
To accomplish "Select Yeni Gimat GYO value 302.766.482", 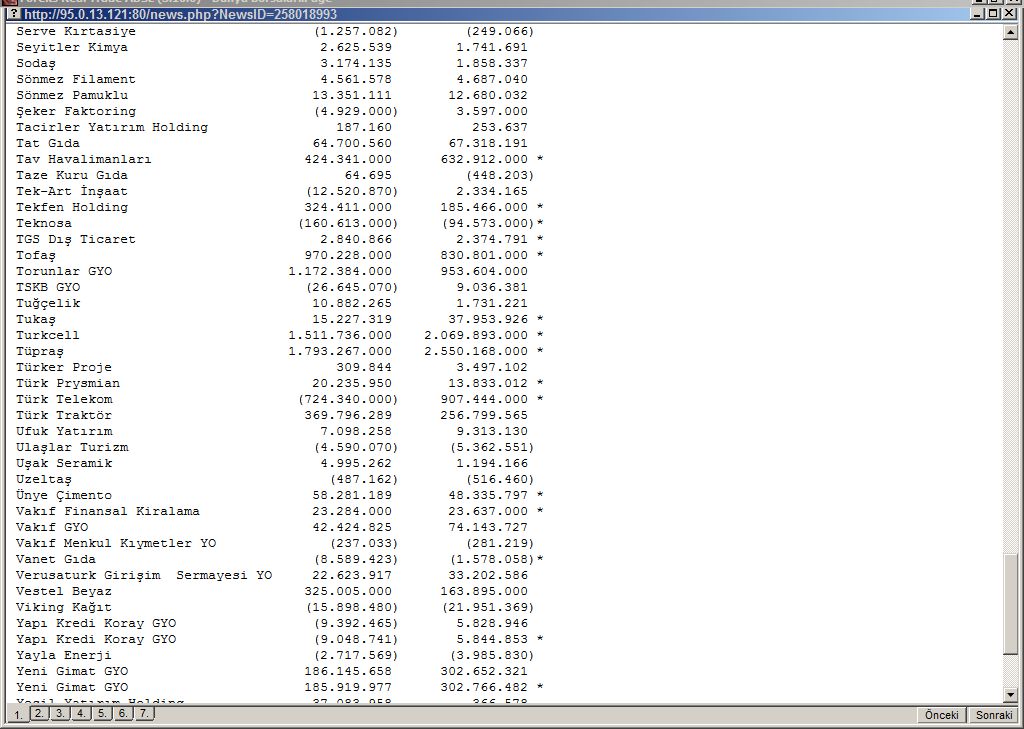I will [x=484, y=687].
